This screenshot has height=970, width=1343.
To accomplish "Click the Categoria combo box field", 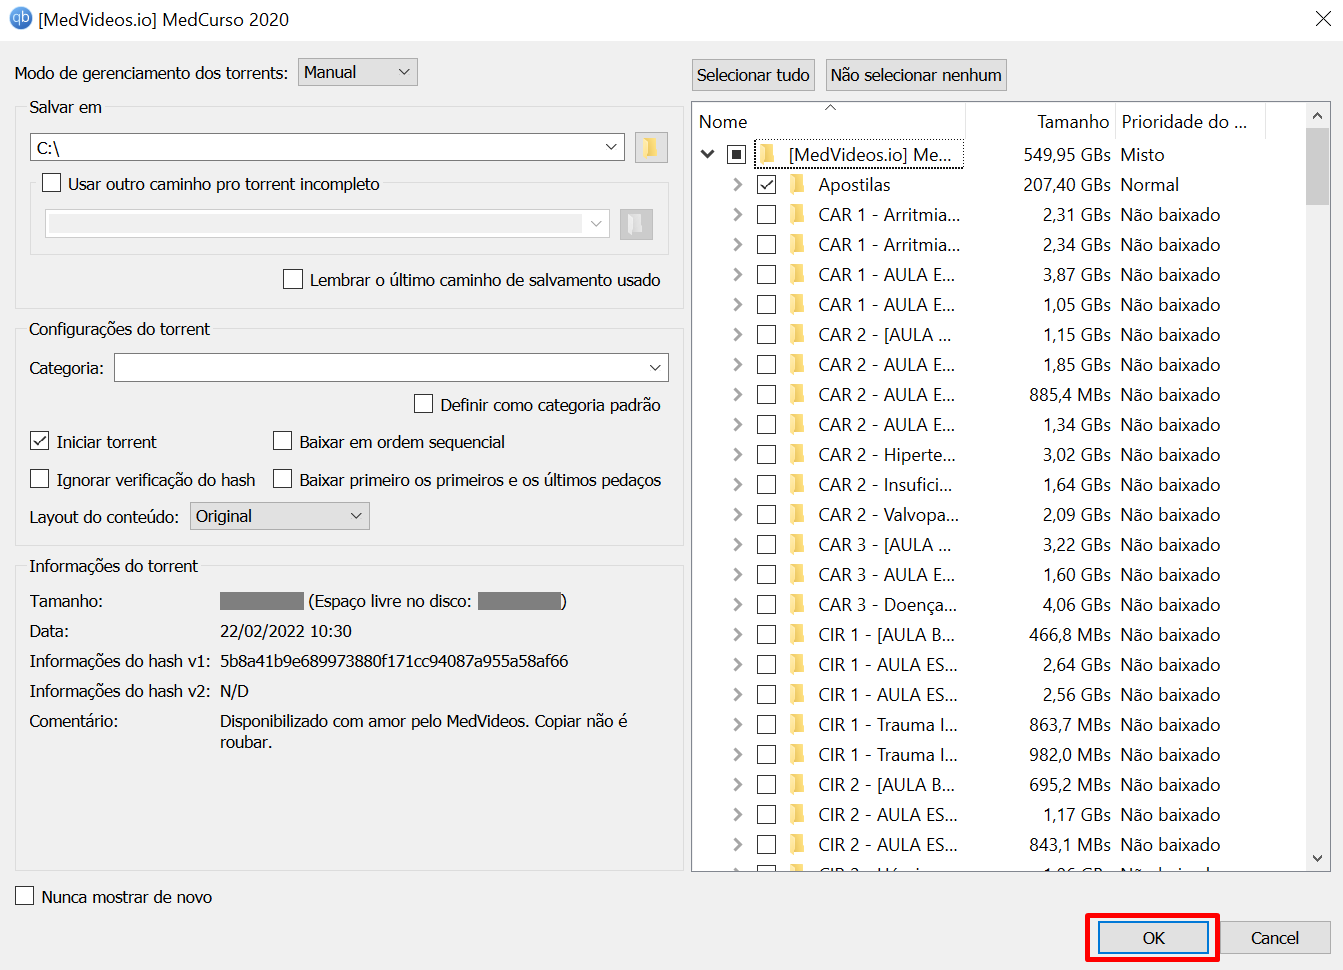I will (390, 368).
